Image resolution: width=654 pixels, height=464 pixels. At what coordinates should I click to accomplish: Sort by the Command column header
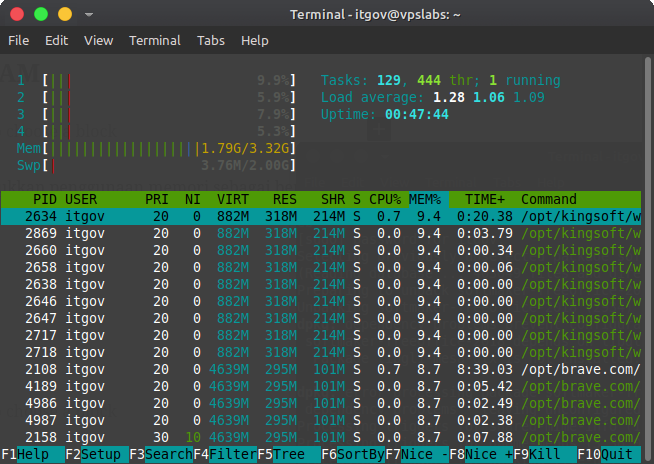(549, 199)
